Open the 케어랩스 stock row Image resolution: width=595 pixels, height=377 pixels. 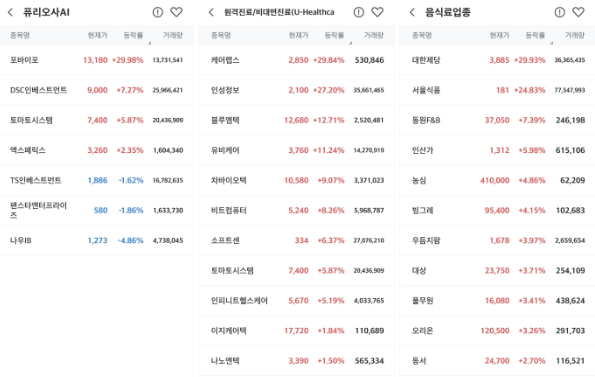pos(296,60)
